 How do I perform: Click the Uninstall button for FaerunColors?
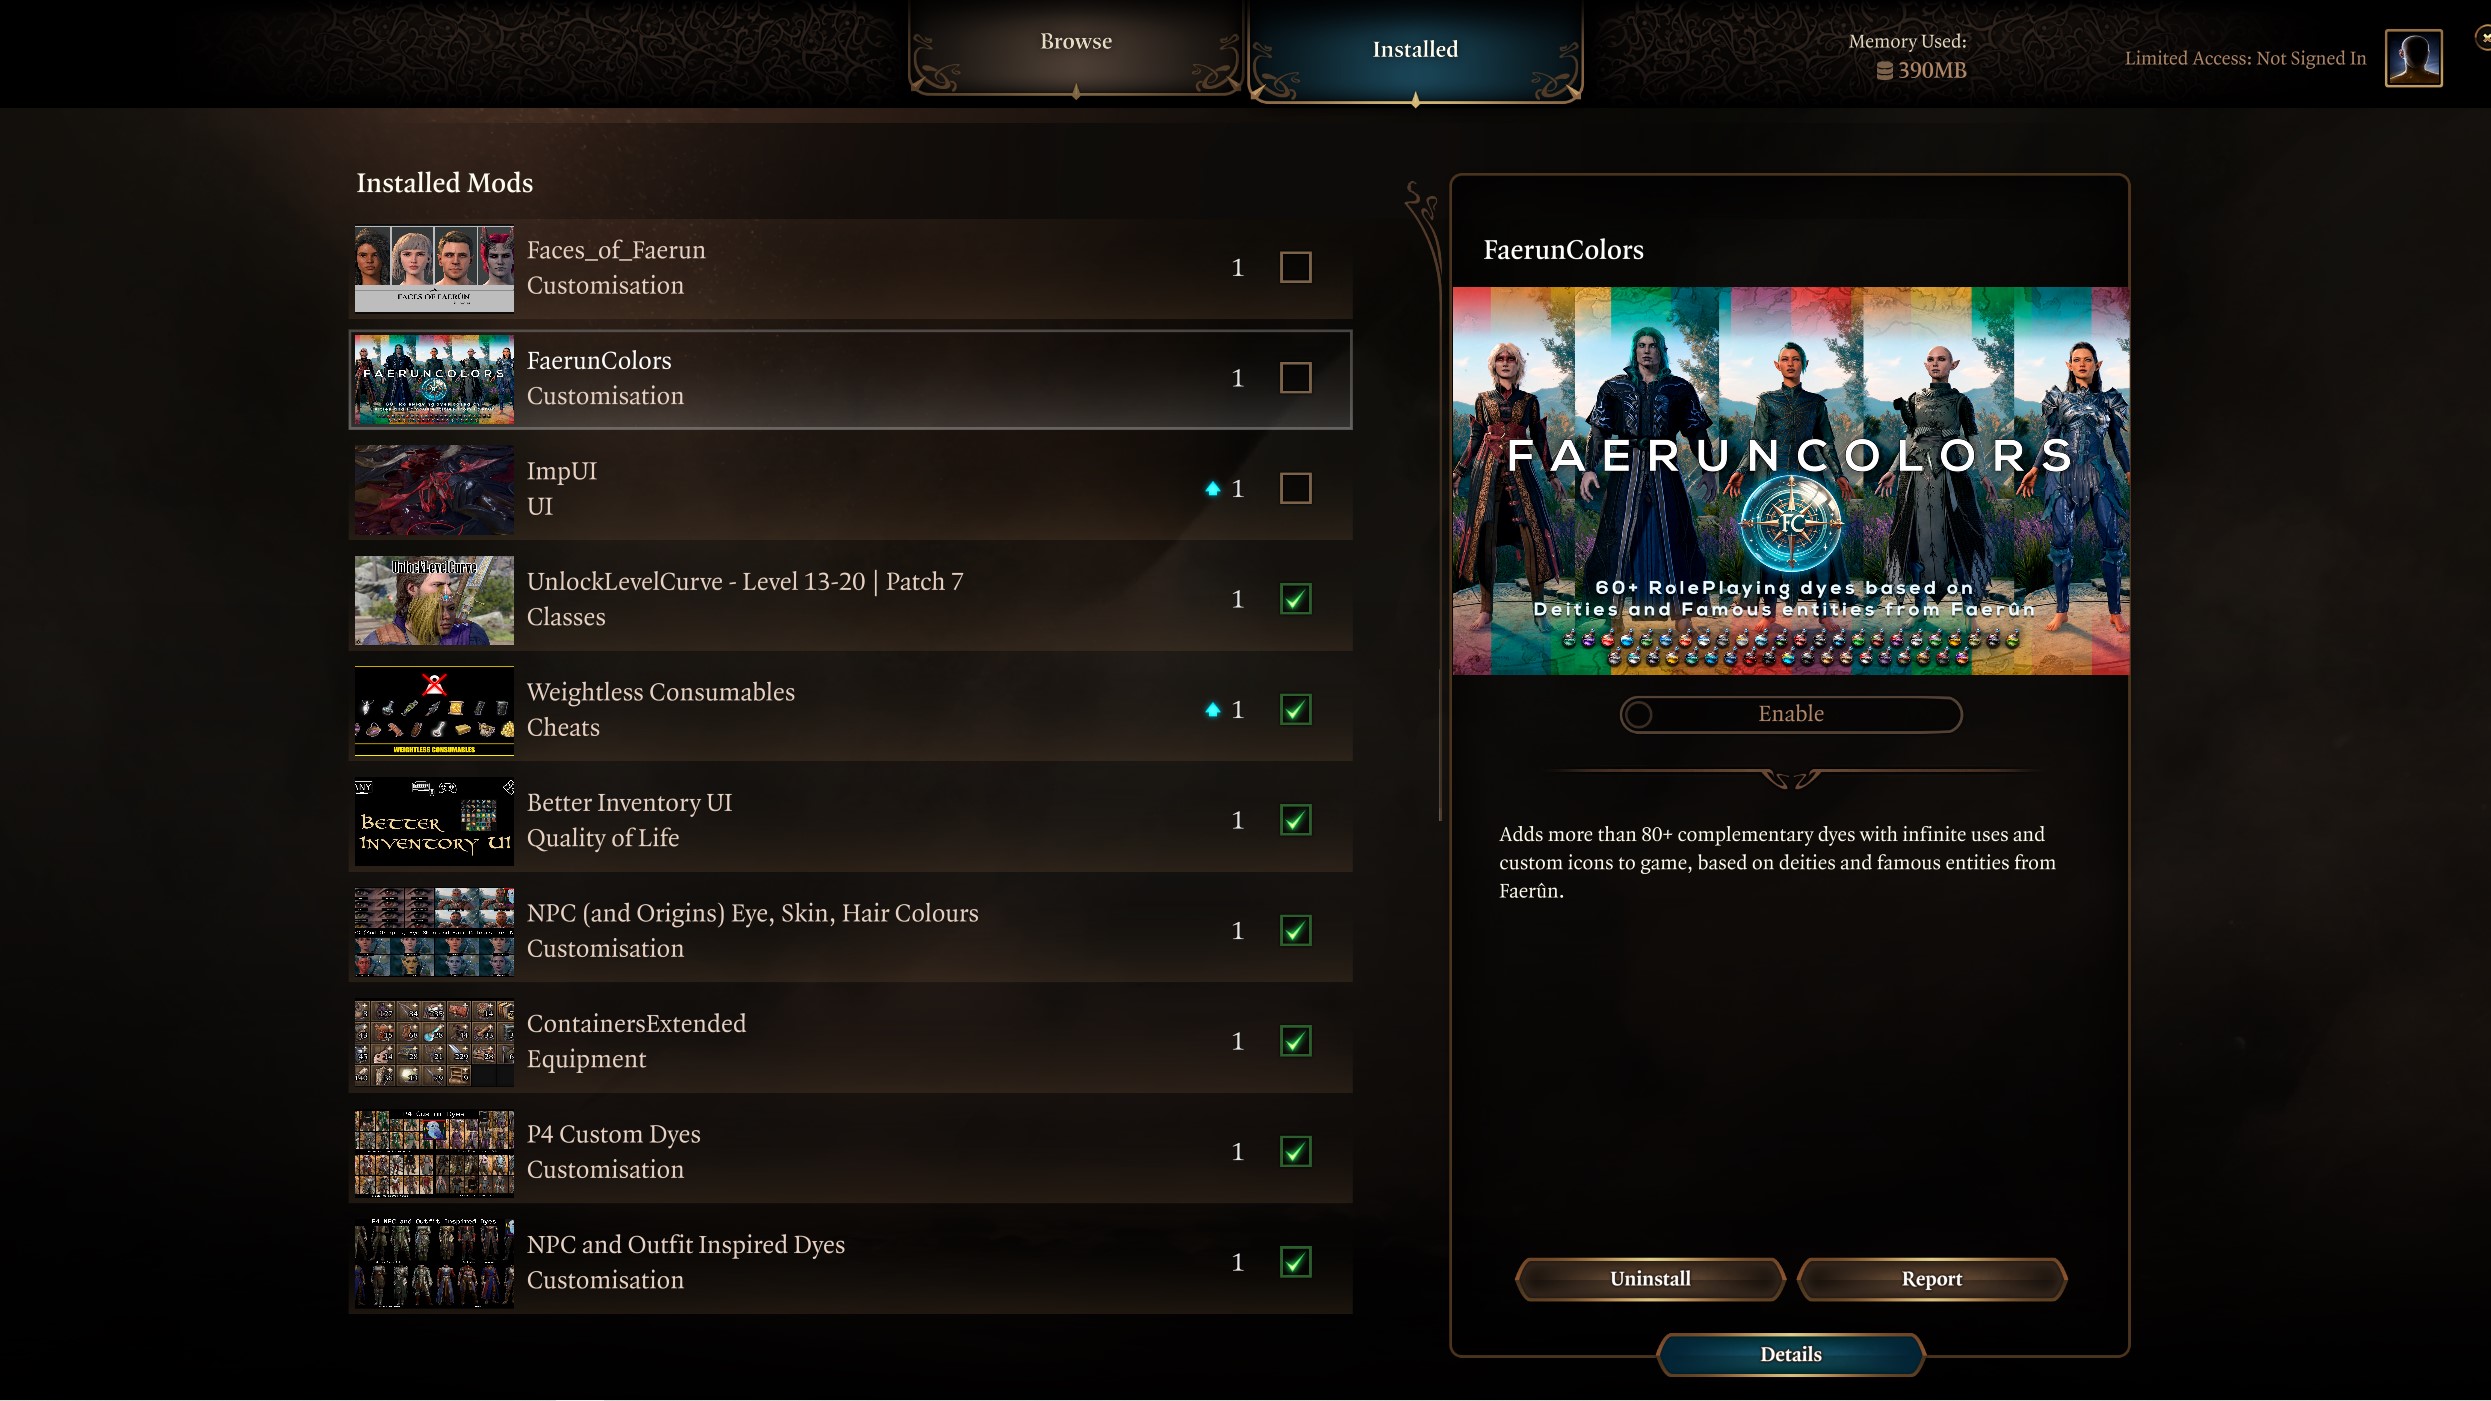click(1649, 1278)
